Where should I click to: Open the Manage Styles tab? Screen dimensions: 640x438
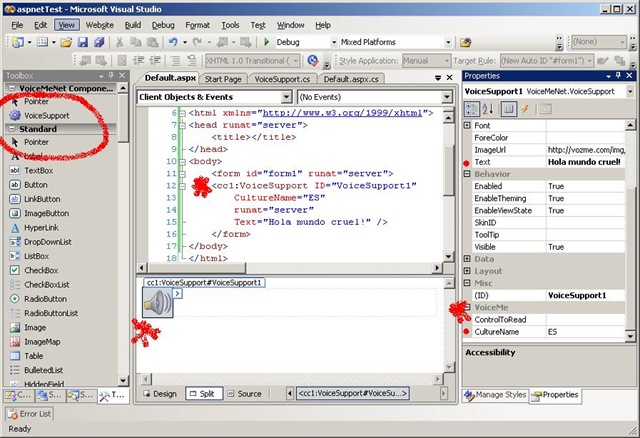click(x=495, y=395)
